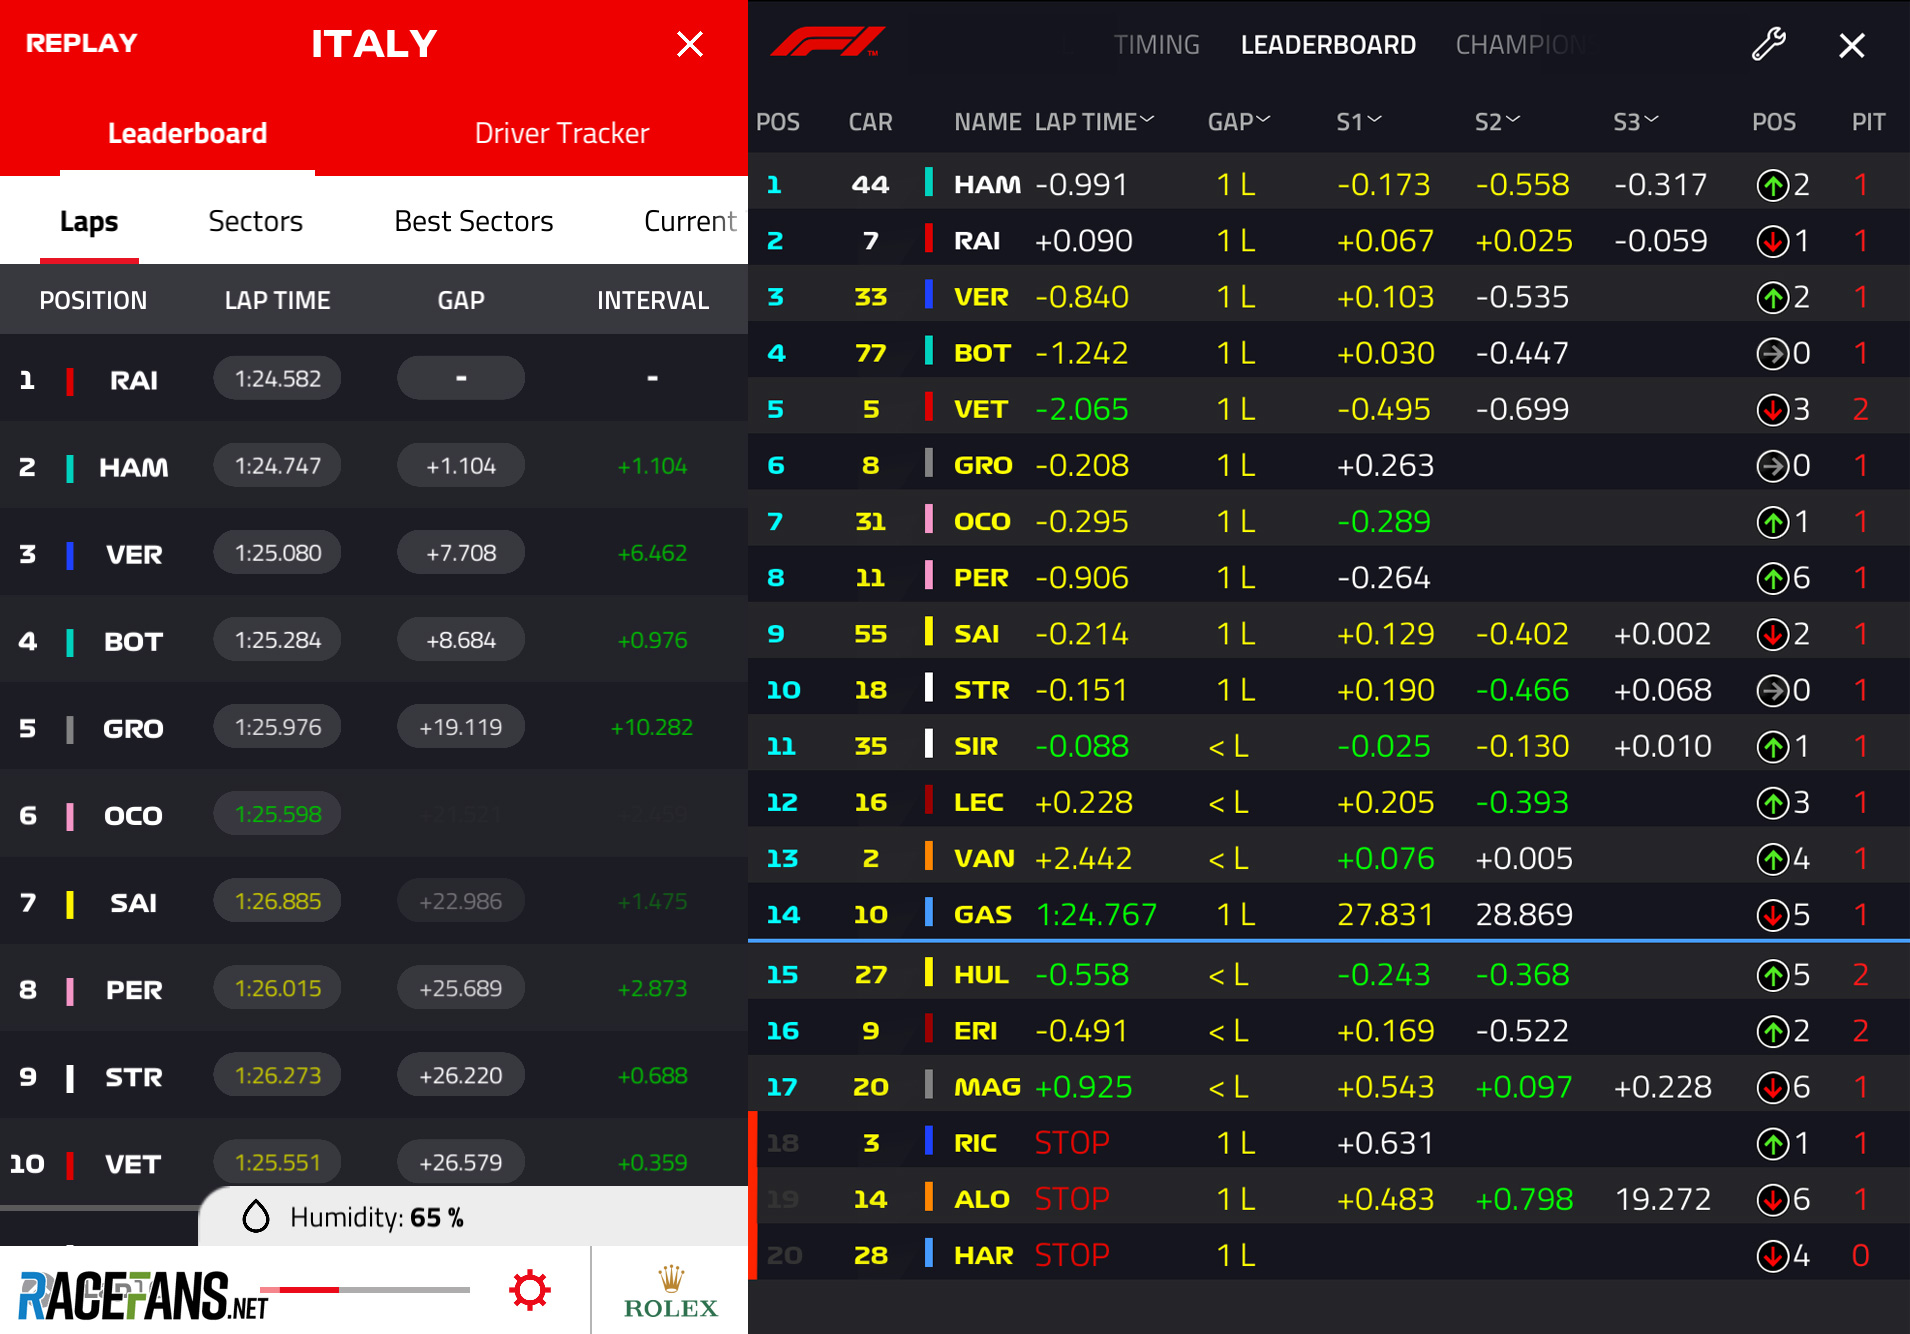
Task: Click HAM teal team color bar
Action: pyautogui.click(x=70, y=468)
